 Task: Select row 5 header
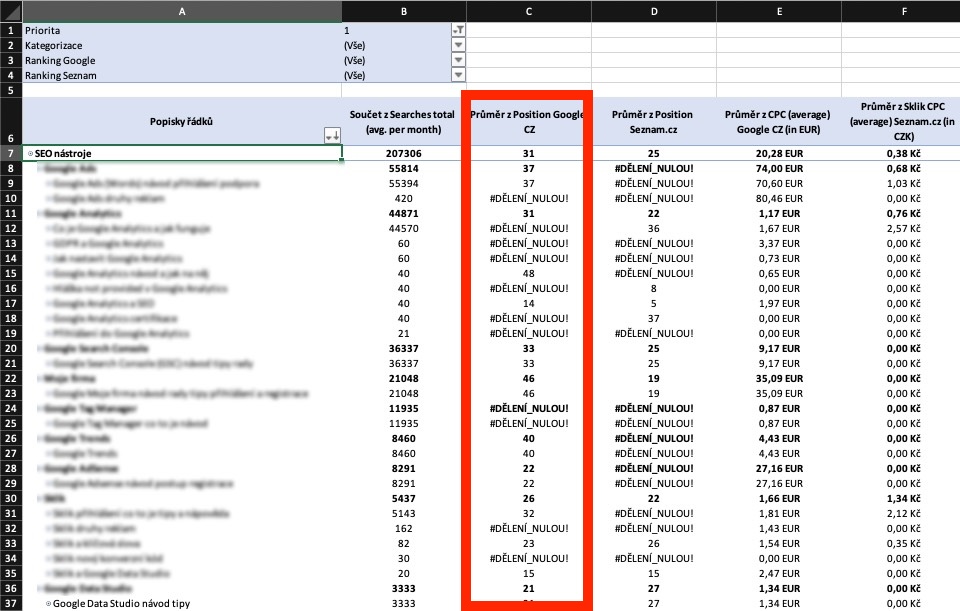11,90
